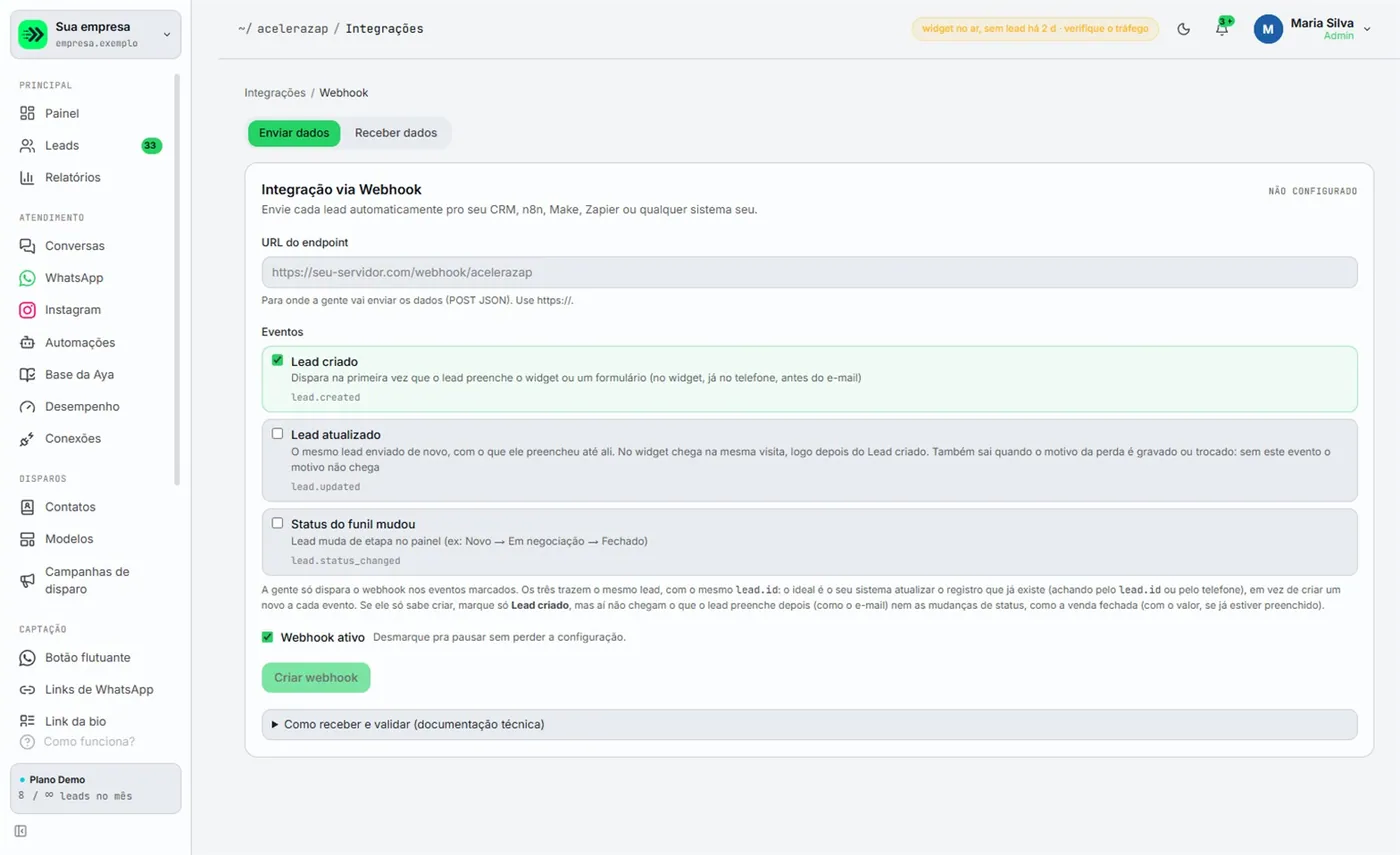Click the NÃO CONFIGURADO status label
Screen dimensions: 1400x855
click(x=1313, y=191)
